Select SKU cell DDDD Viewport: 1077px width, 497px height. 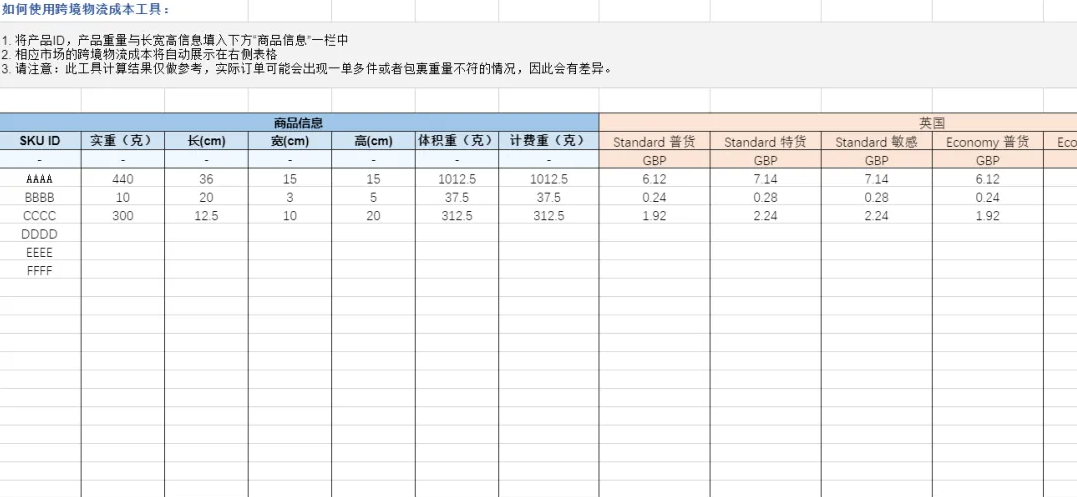pos(40,234)
